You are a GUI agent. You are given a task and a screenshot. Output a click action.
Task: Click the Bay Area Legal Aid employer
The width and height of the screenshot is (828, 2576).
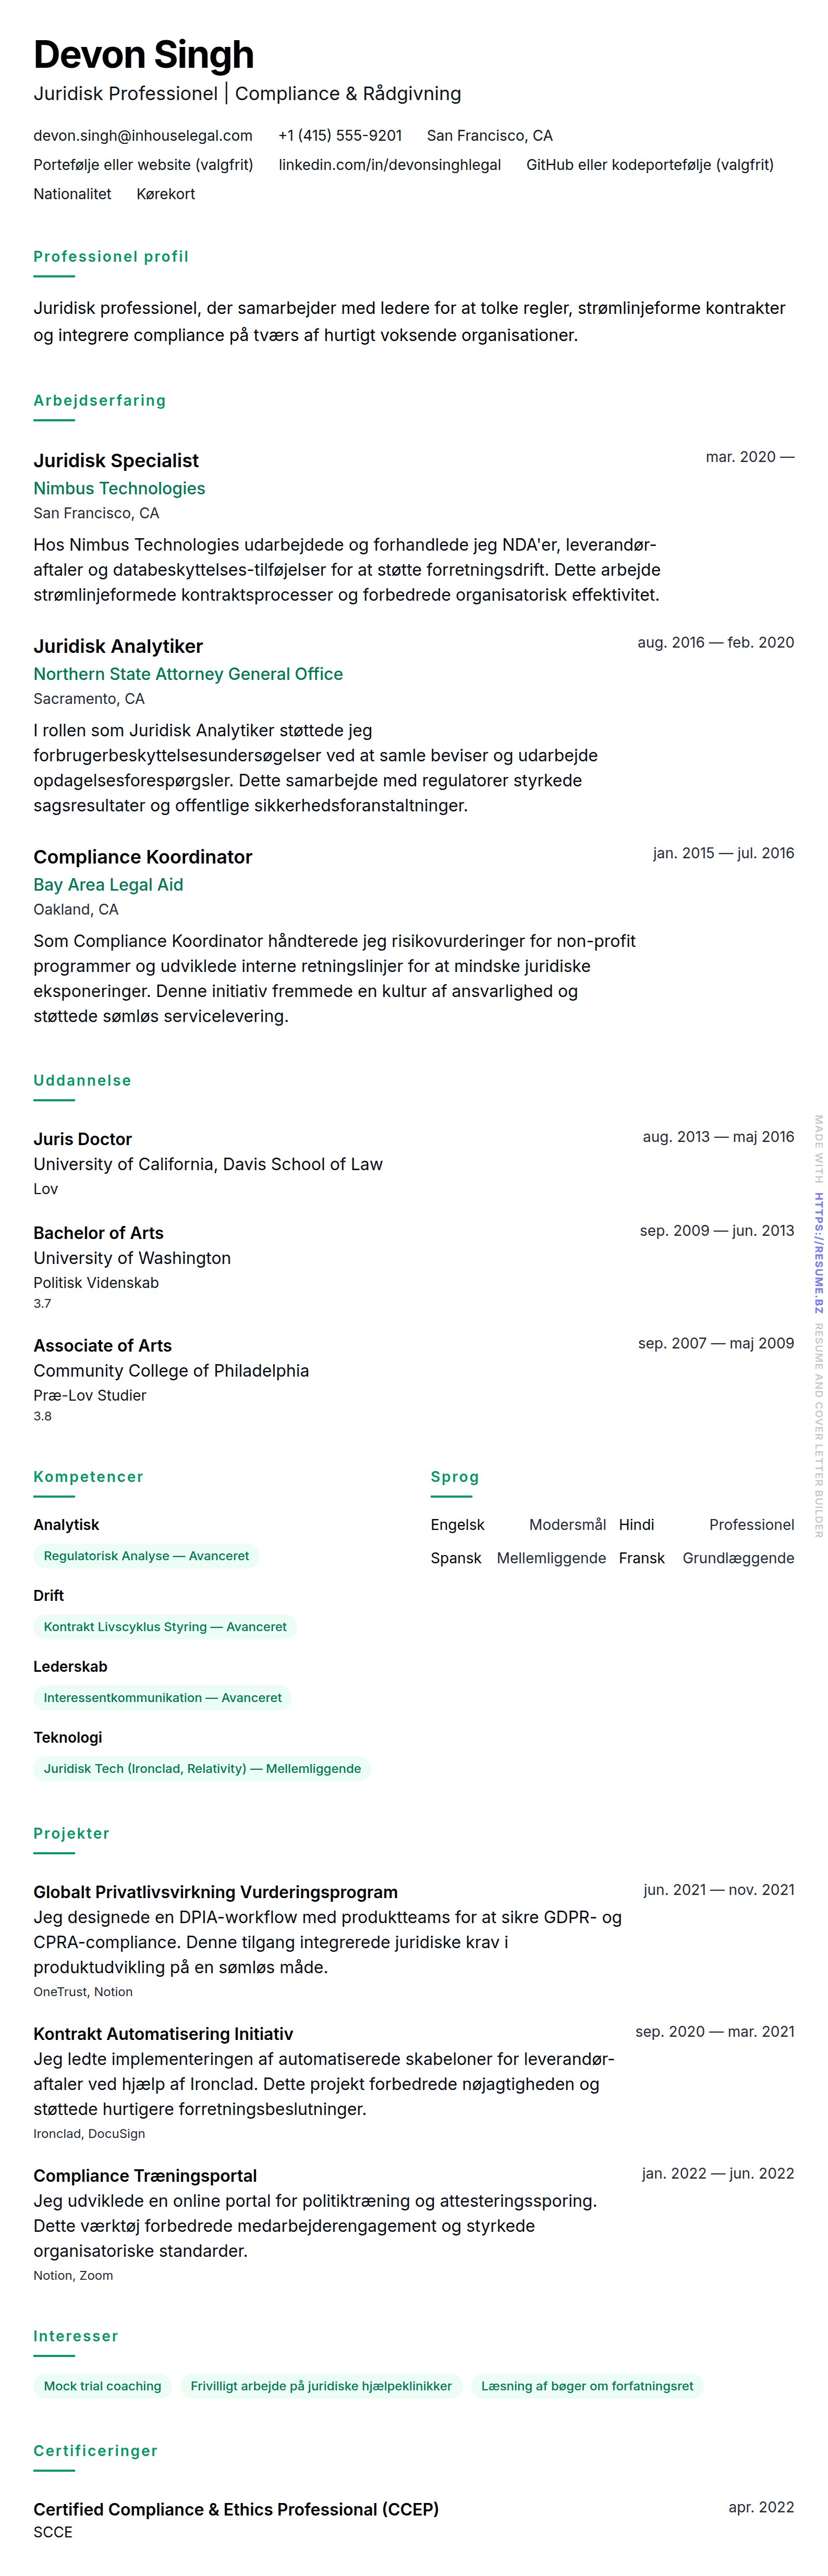click(x=108, y=885)
